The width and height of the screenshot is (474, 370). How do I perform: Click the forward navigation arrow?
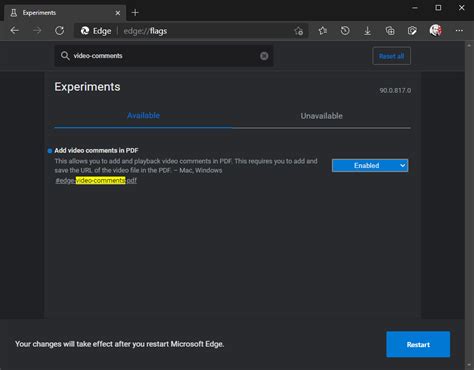click(37, 31)
